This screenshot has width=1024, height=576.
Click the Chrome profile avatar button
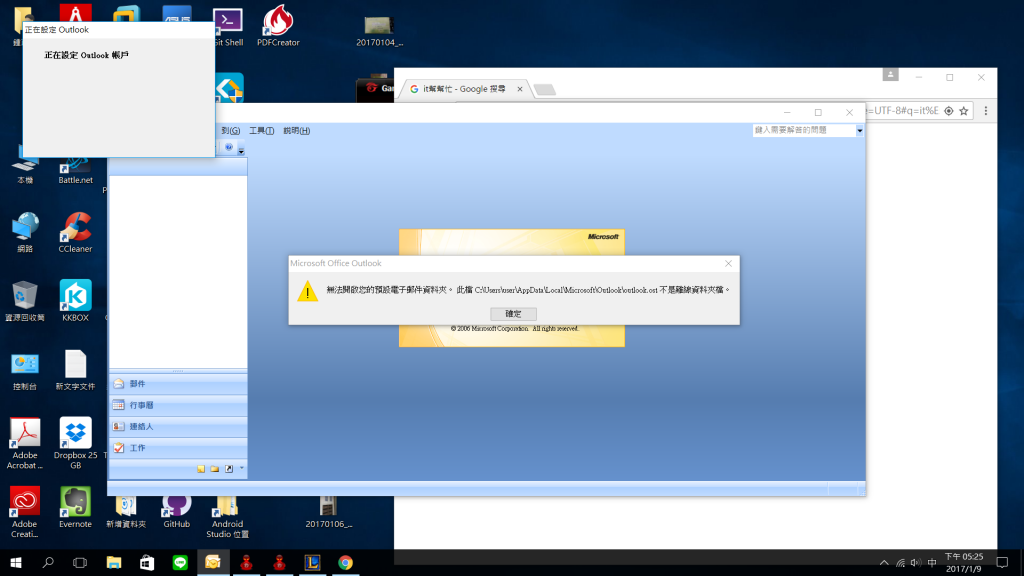click(x=890, y=74)
